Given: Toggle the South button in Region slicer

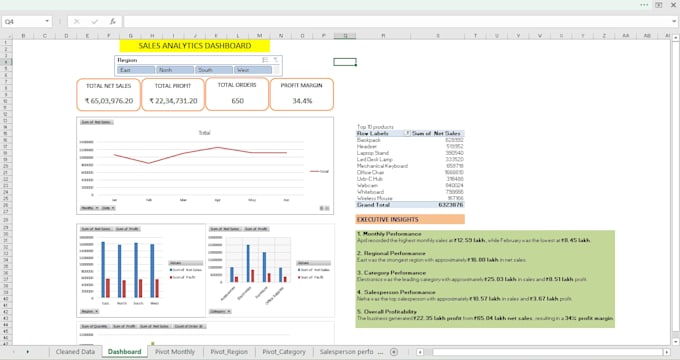Looking at the screenshot, I should [x=214, y=70].
